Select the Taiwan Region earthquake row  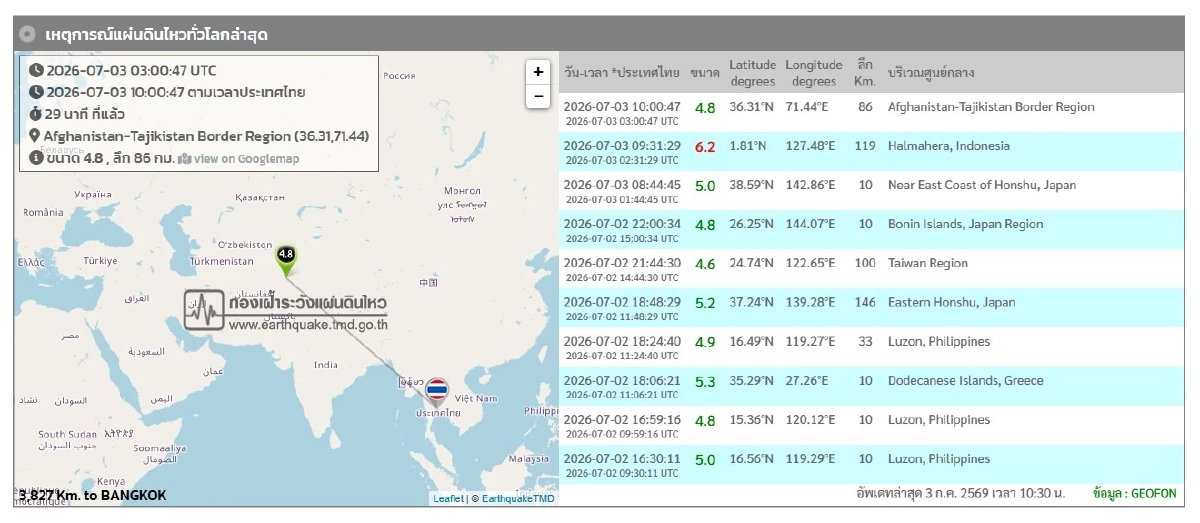pos(870,269)
